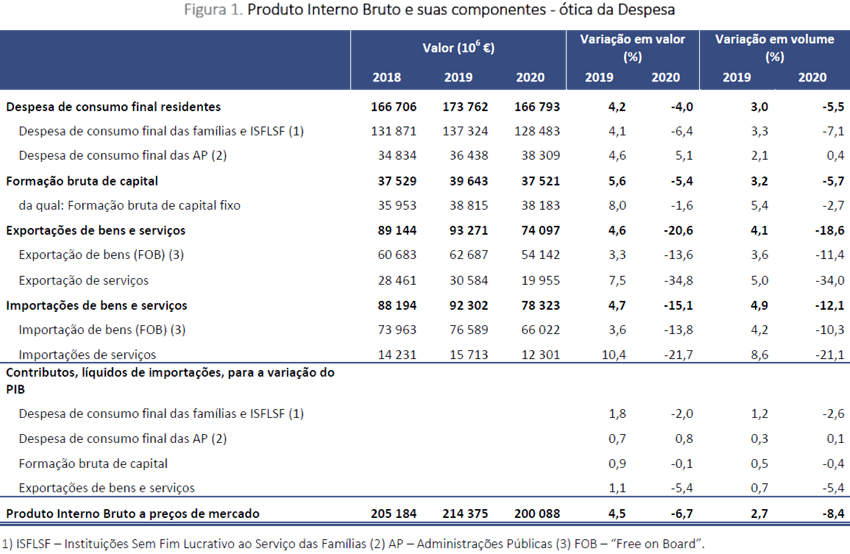
Task: Click the value 74 097
Action: [540, 230]
